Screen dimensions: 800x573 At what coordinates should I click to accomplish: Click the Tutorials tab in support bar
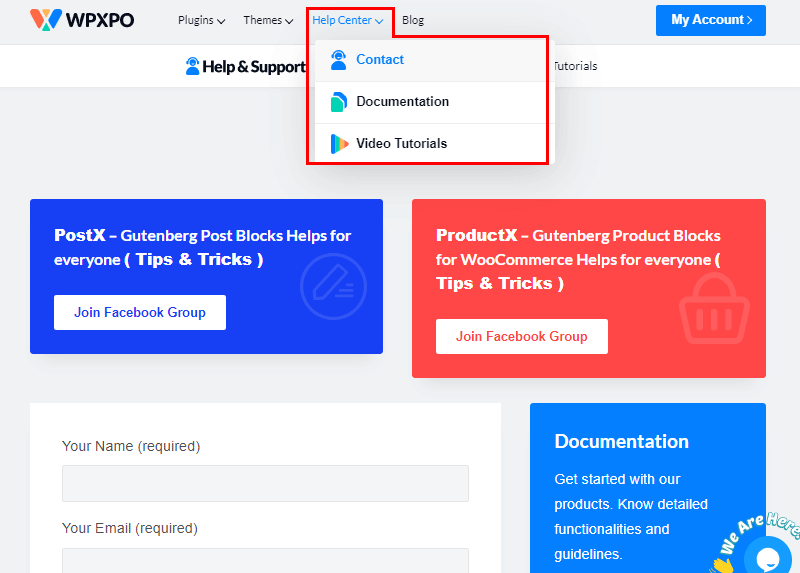(575, 66)
